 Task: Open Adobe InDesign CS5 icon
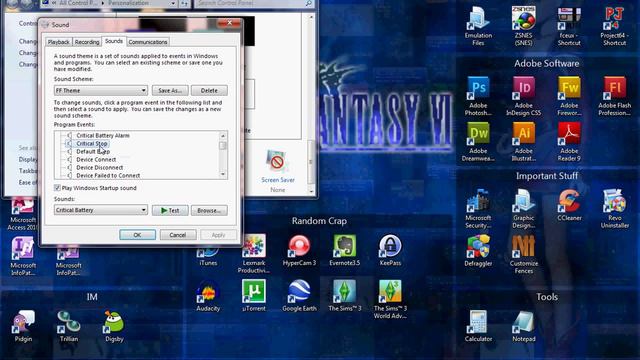coord(523,96)
